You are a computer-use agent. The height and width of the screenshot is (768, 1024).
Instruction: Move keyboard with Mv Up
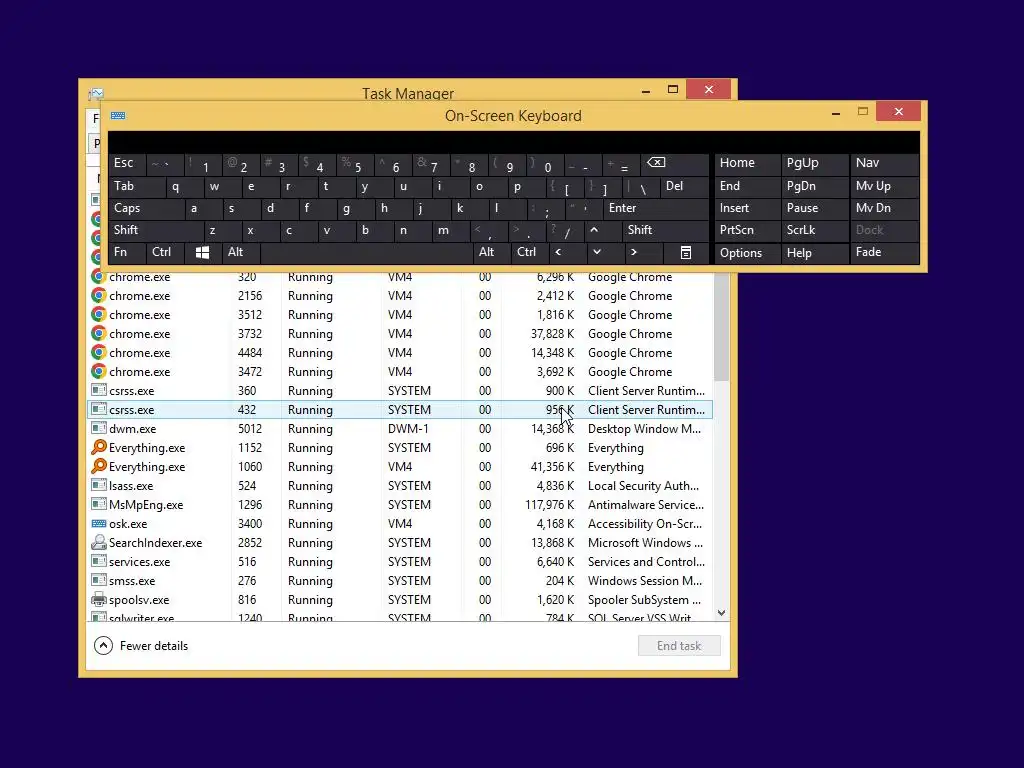click(884, 186)
